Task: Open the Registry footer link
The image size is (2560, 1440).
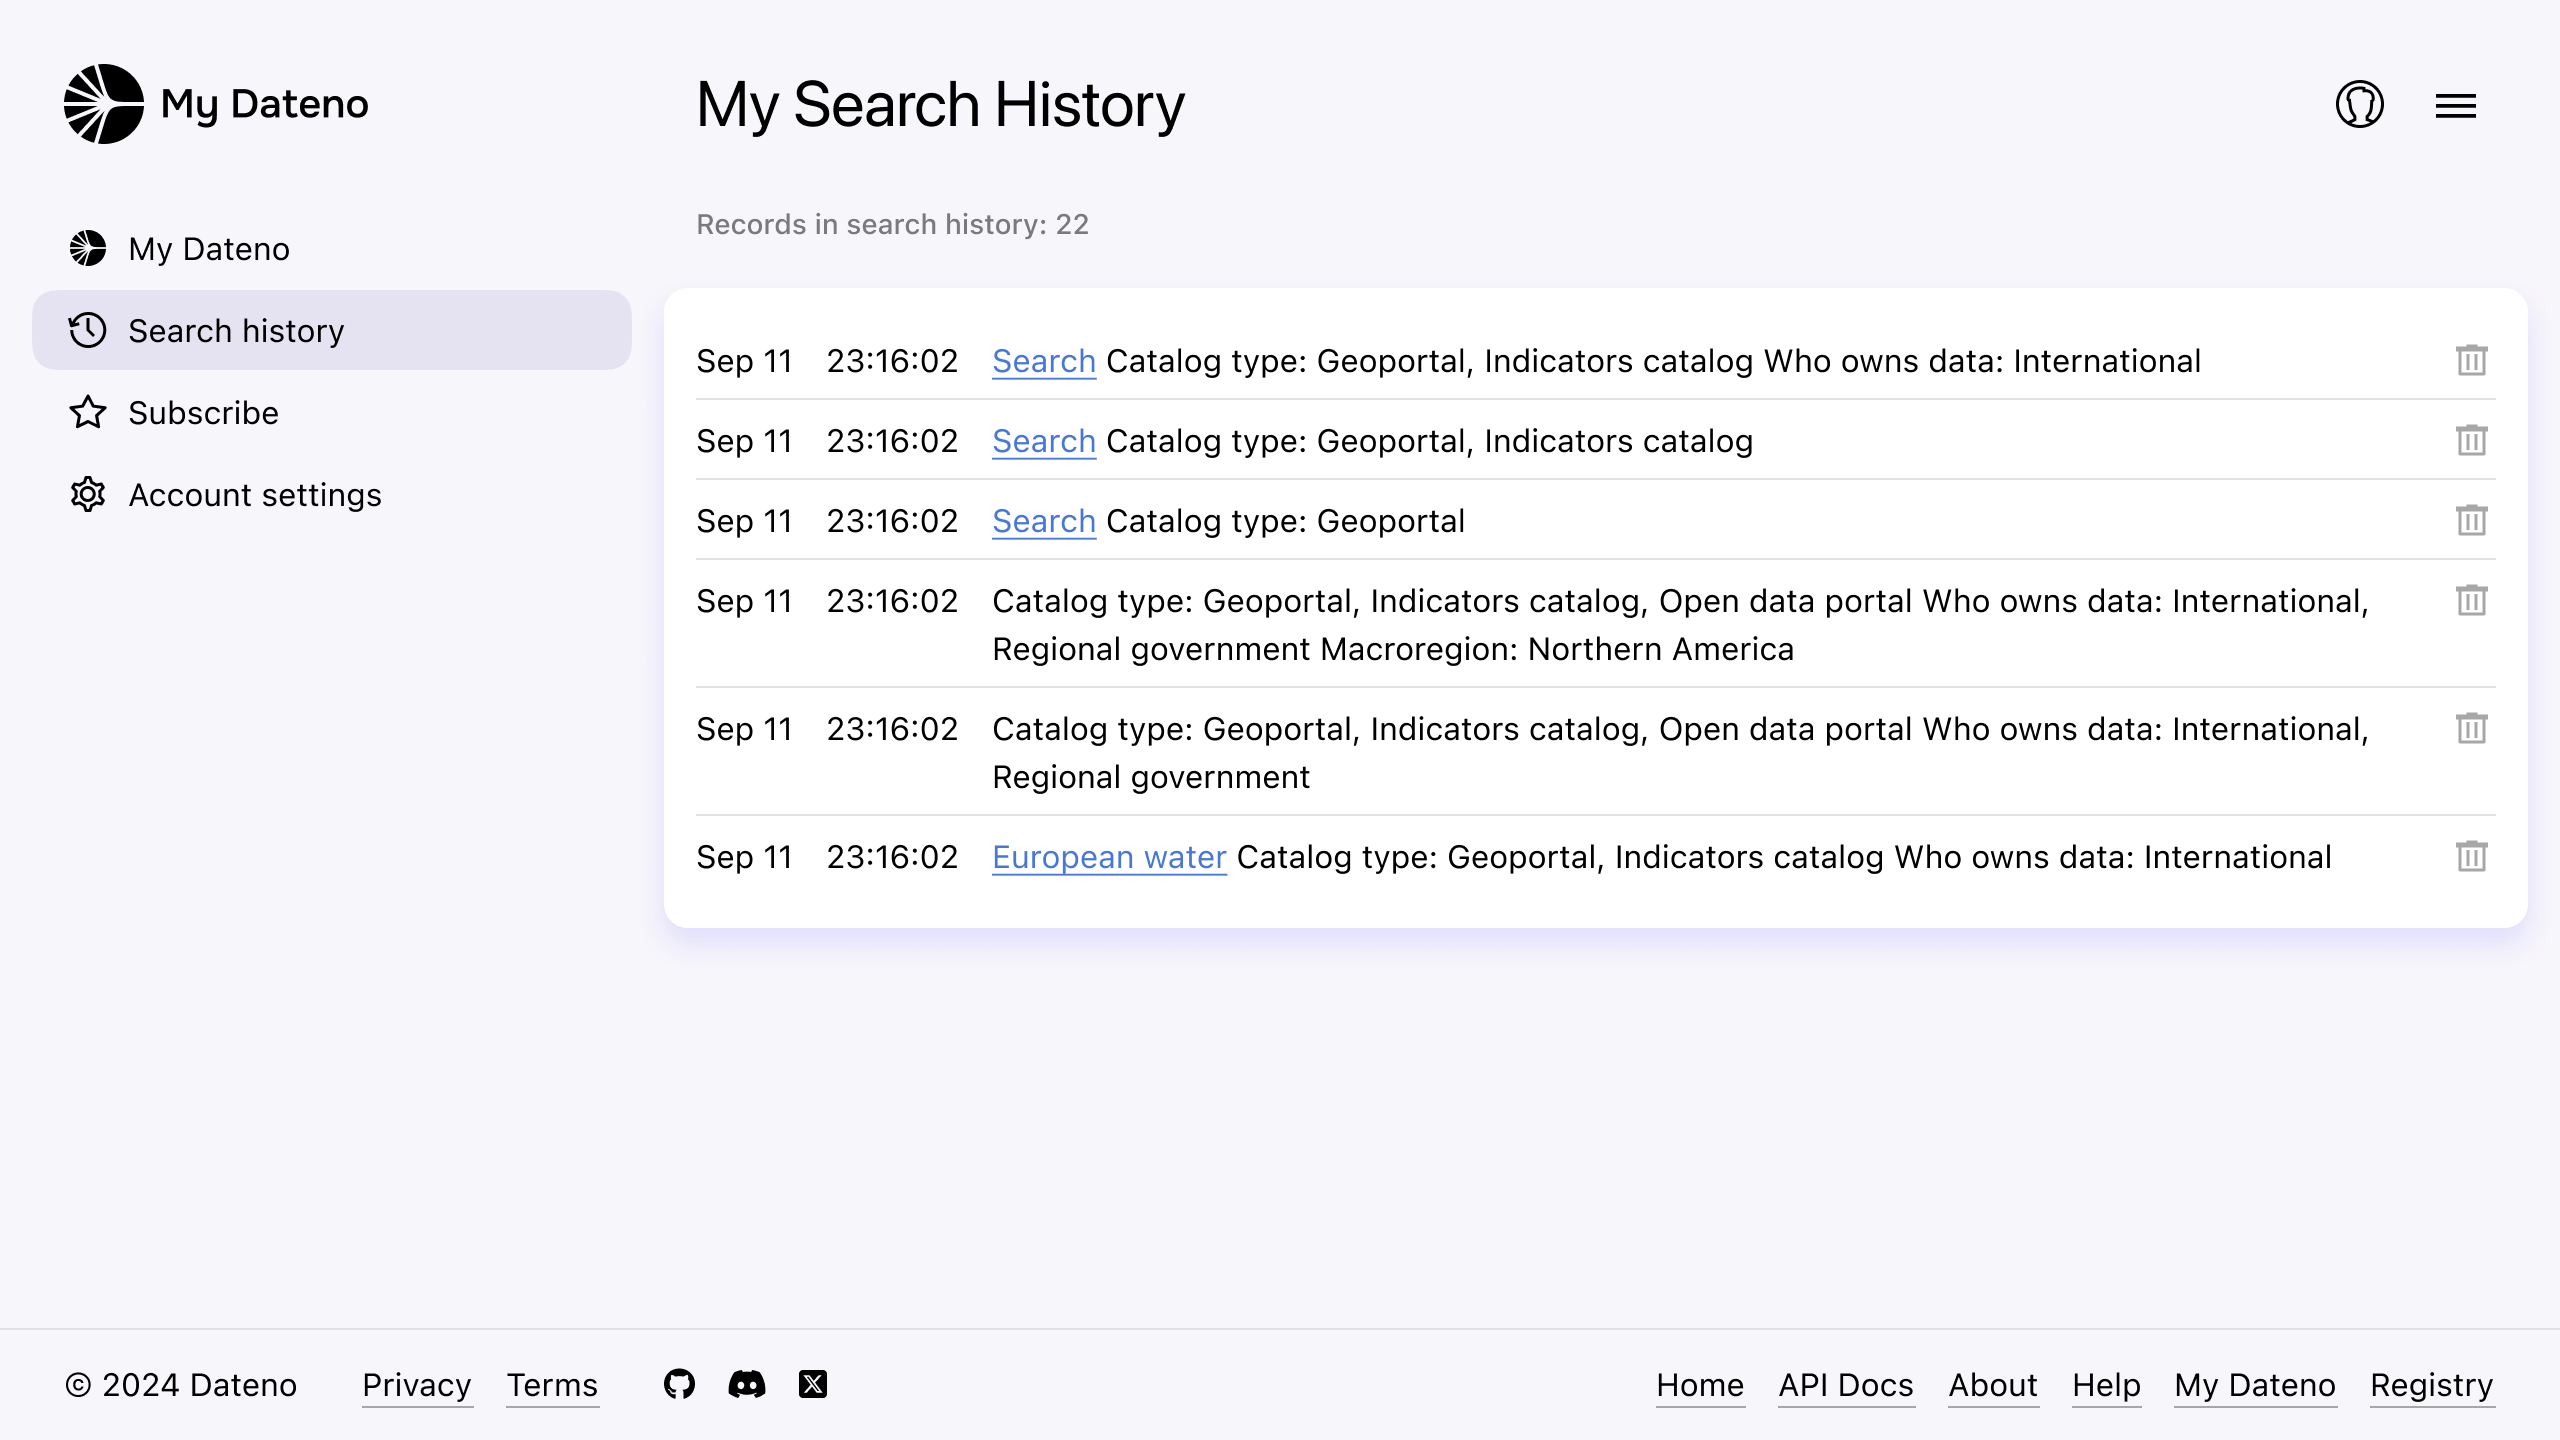Action: 2431,1385
